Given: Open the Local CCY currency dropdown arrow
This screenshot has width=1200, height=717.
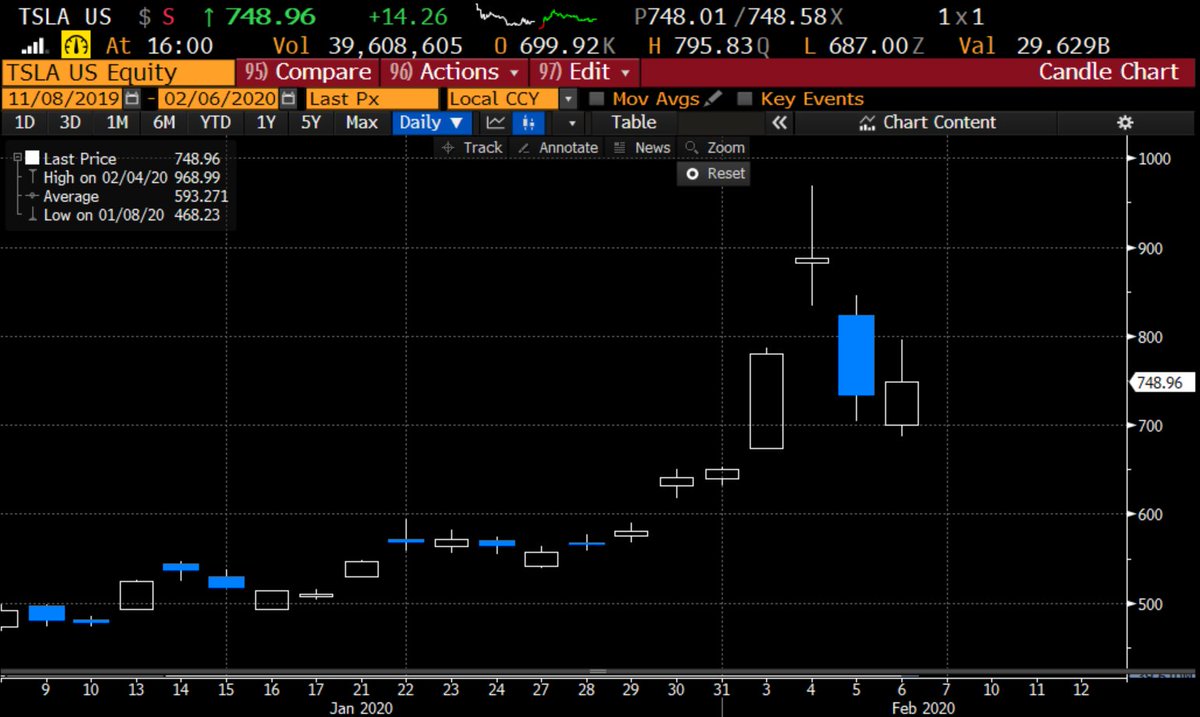Looking at the screenshot, I should pos(568,99).
